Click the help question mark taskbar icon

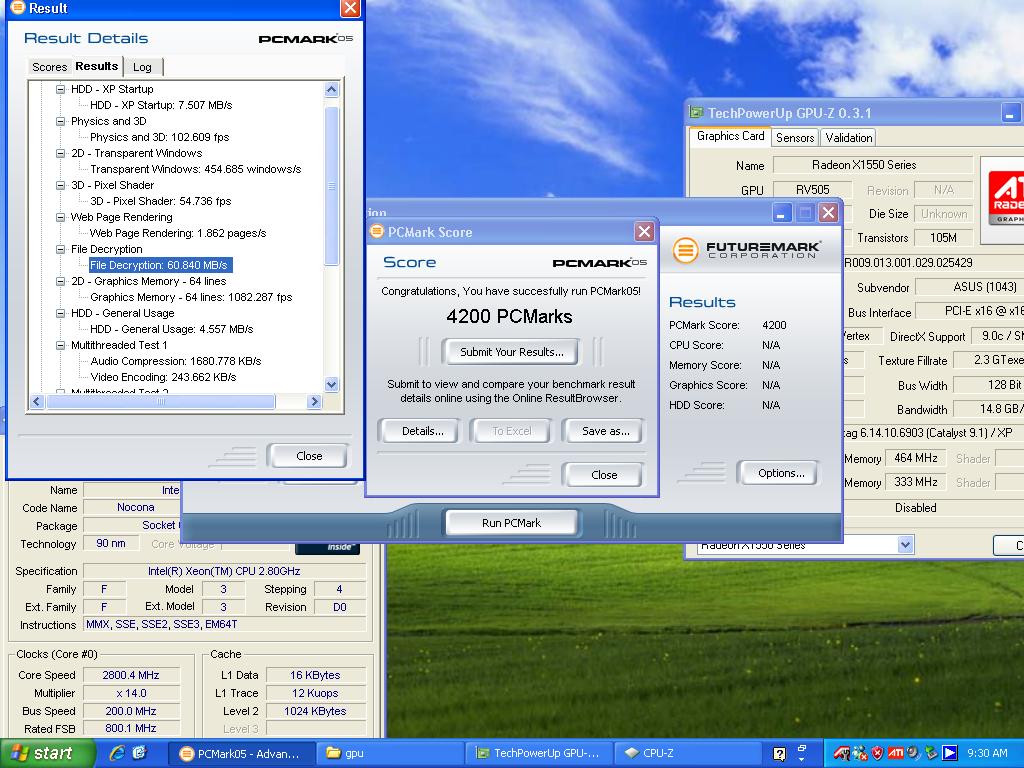[780, 754]
